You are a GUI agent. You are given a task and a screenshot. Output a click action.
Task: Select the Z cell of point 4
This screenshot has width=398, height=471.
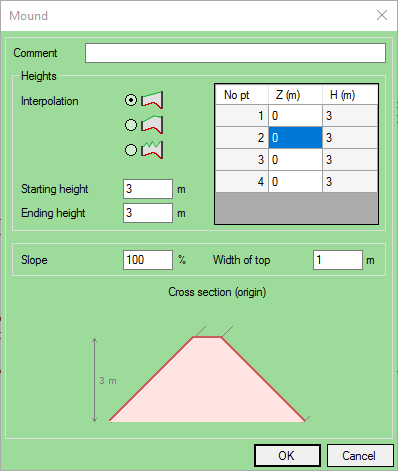point(295,182)
